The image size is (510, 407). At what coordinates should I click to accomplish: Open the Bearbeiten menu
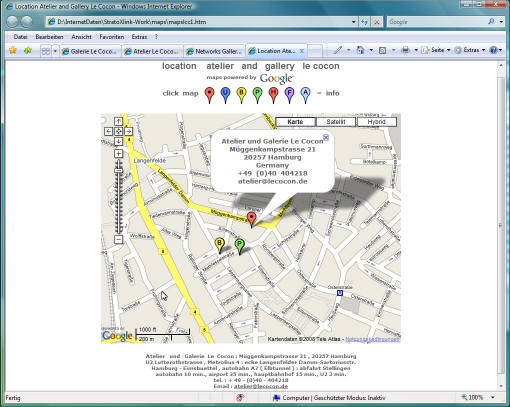pos(49,37)
